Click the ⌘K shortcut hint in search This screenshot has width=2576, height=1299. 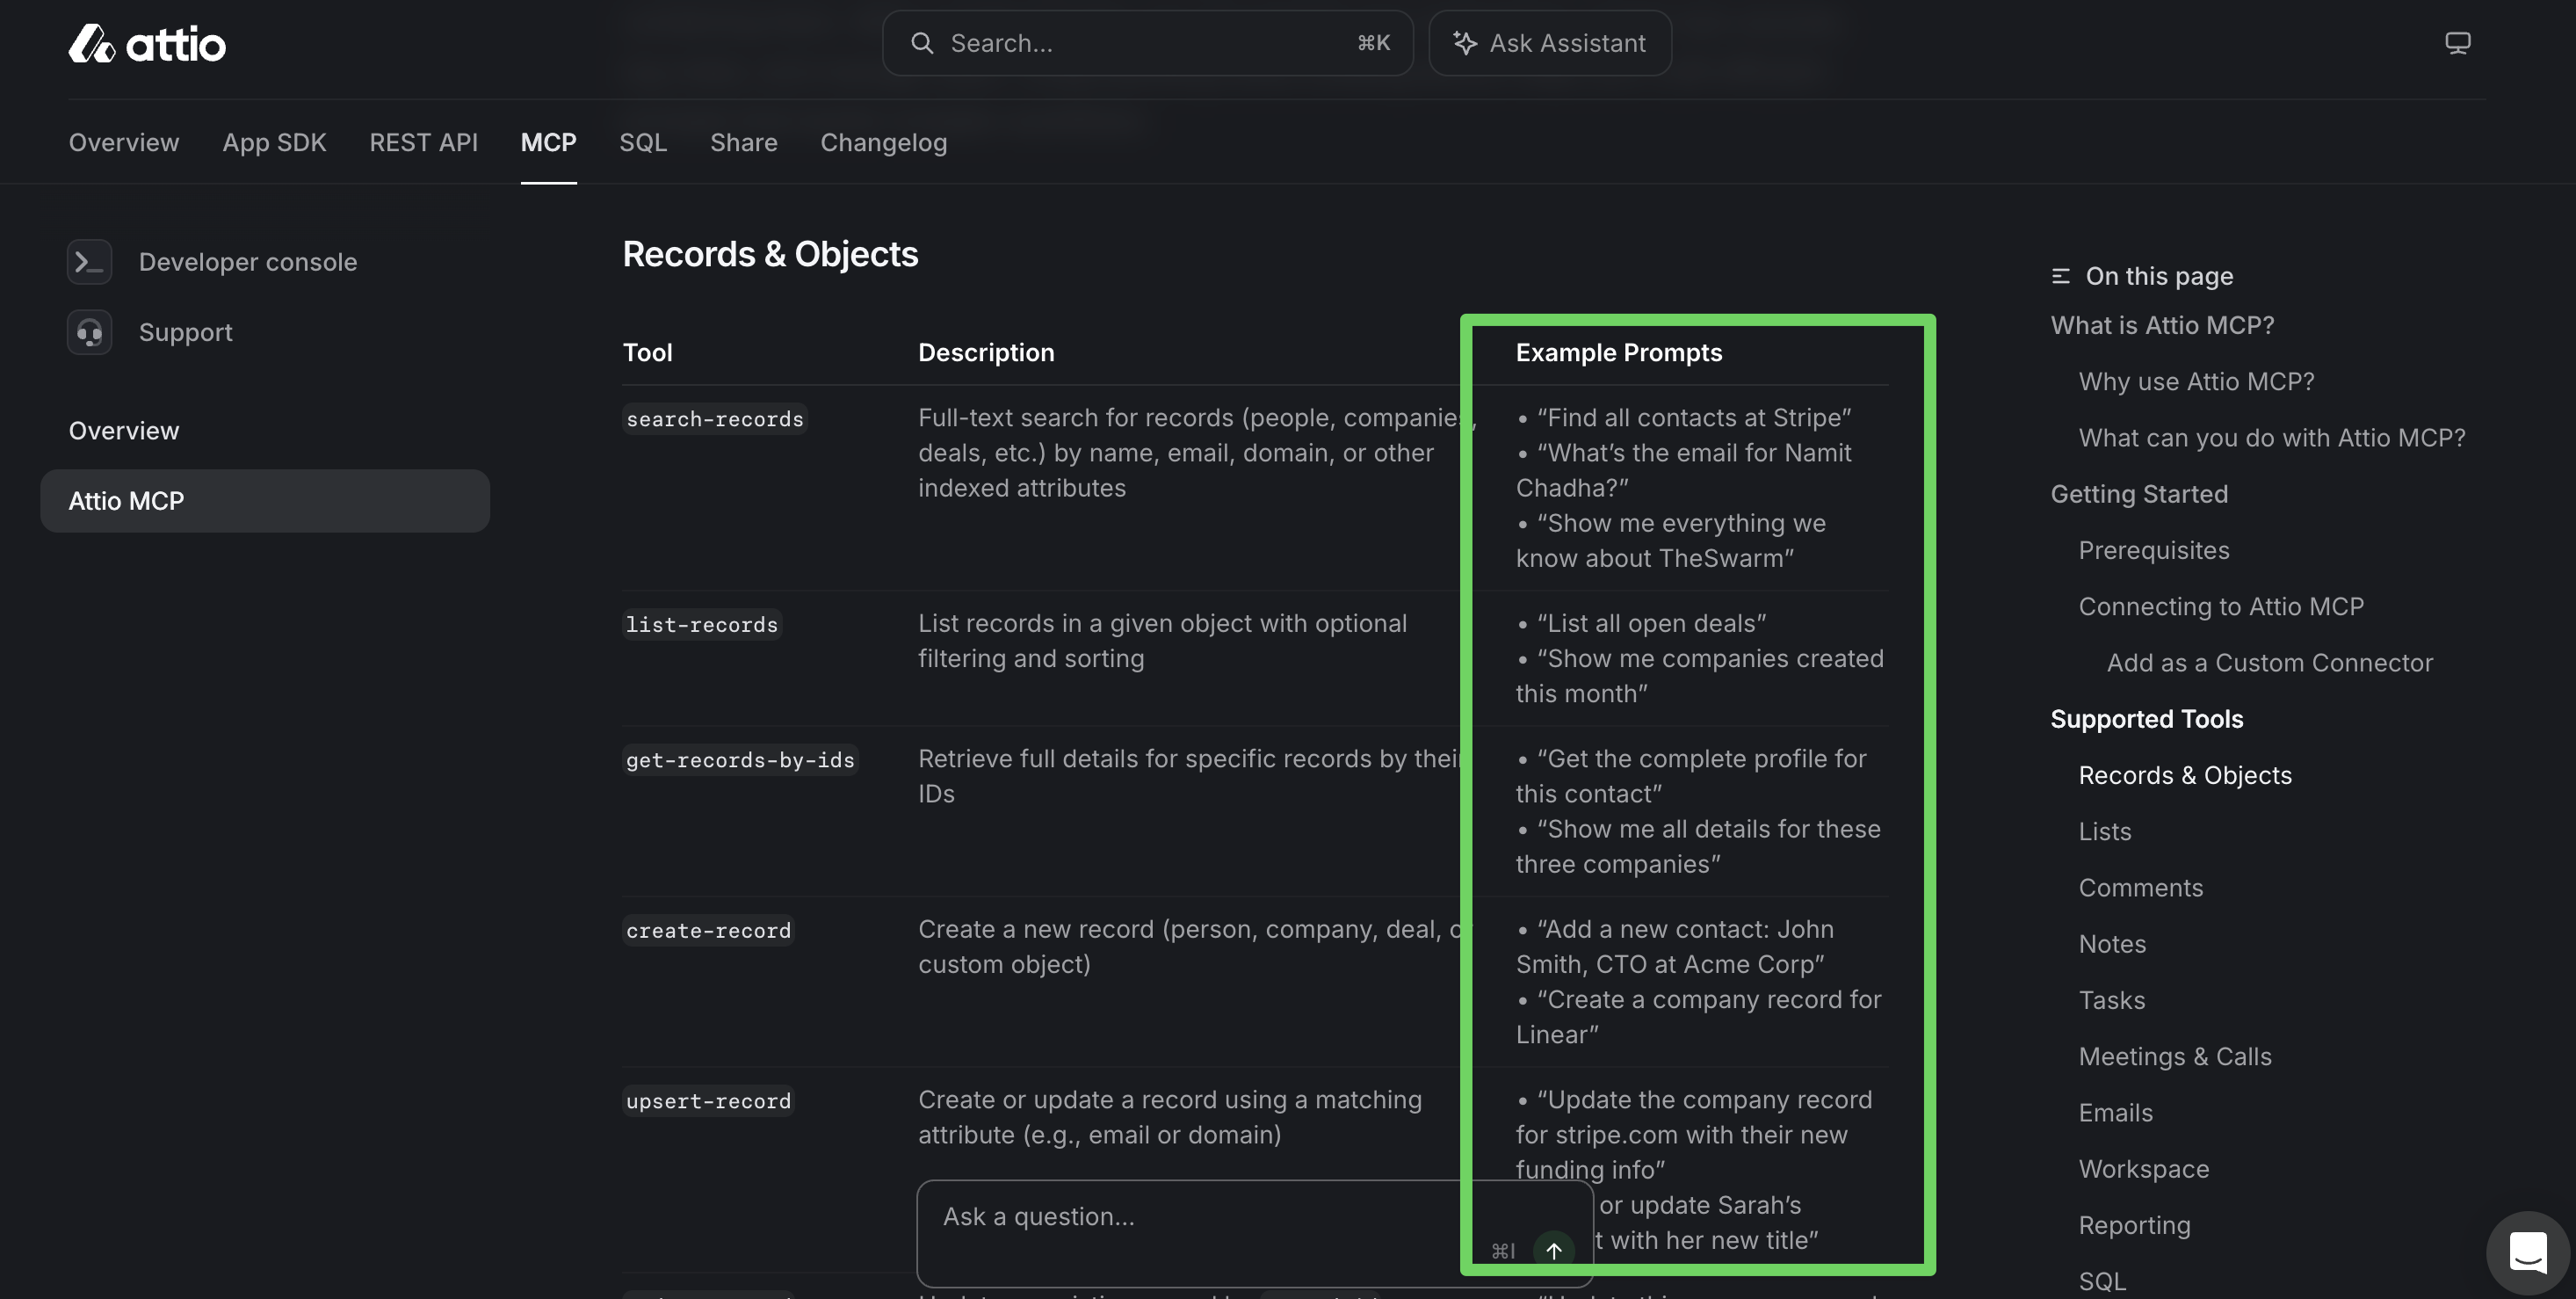coord(1373,43)
